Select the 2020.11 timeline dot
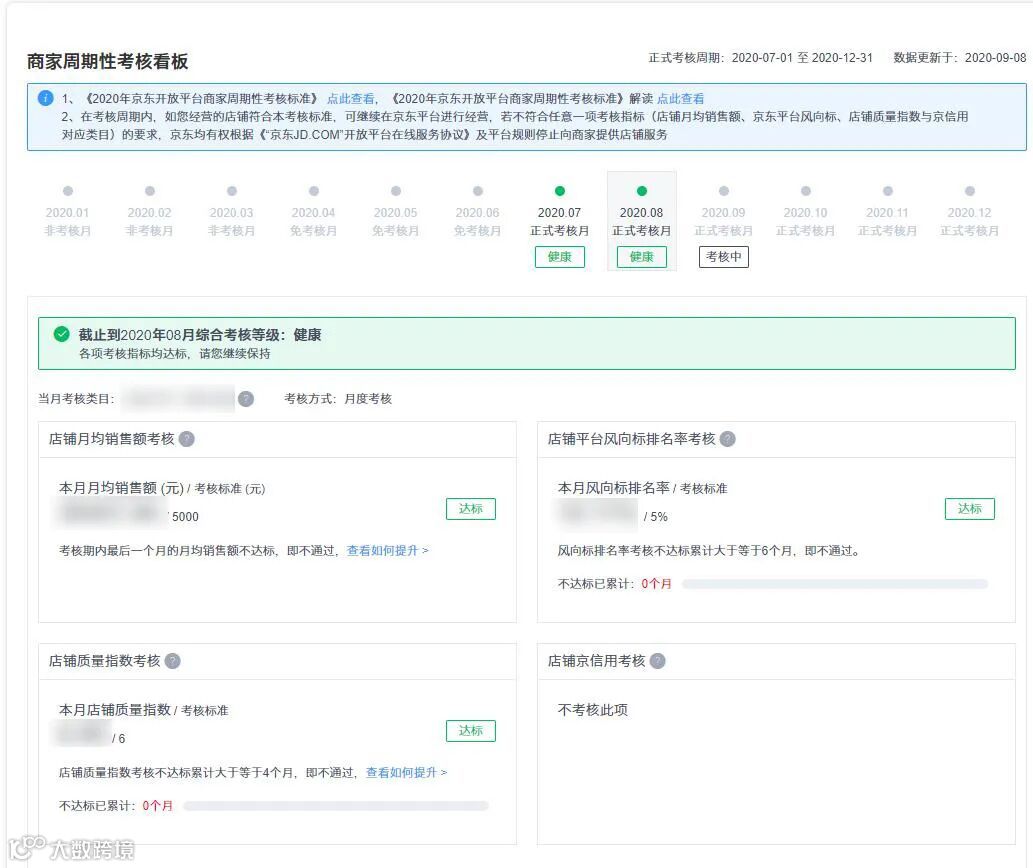Viewport: 1033px width, 868px height. (x=887, y=191)
